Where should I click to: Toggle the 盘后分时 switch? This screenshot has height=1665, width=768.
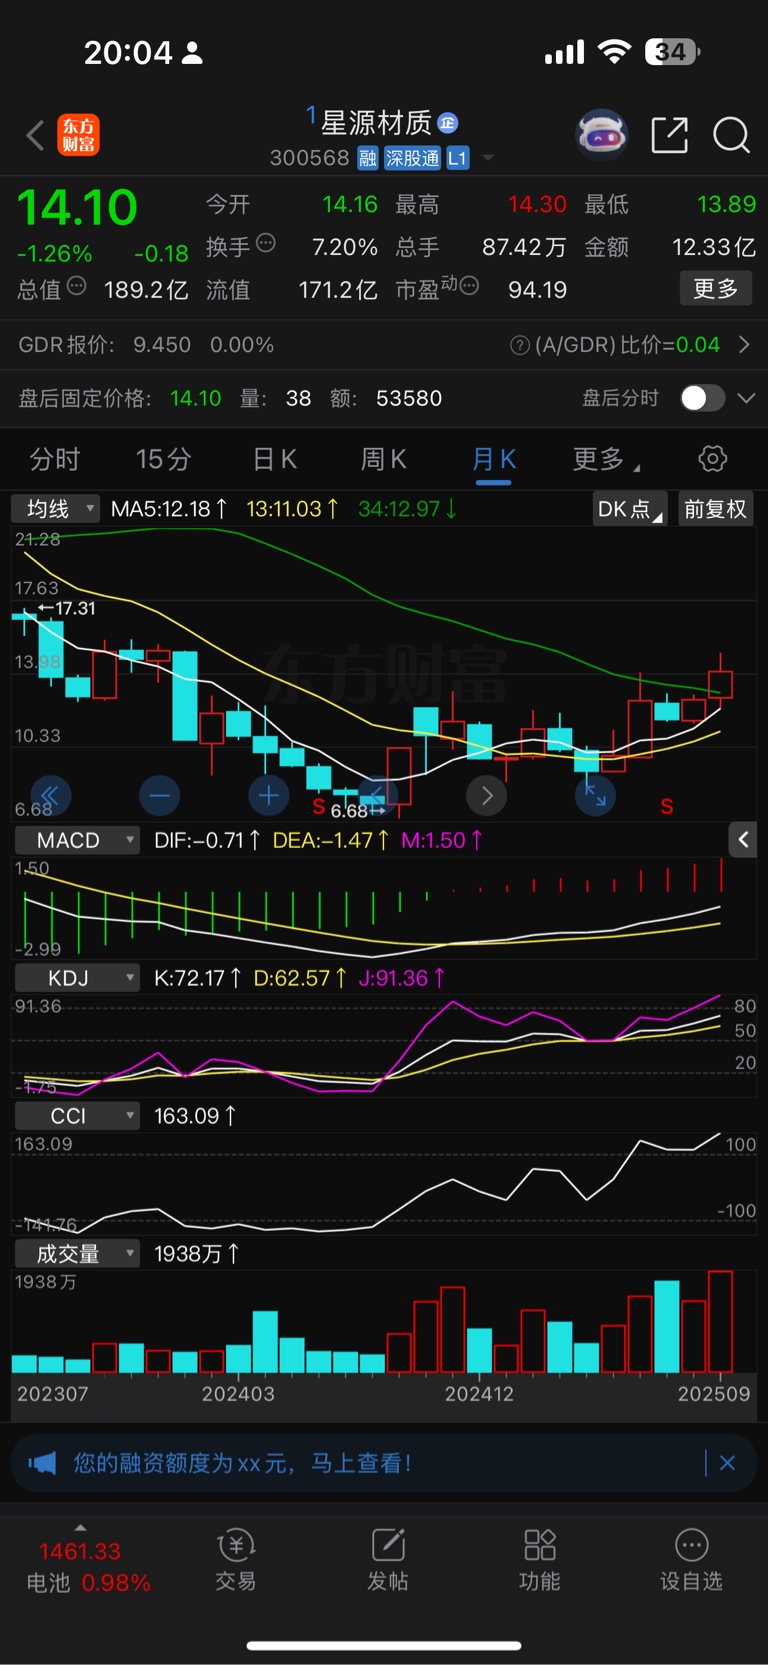pyautogui.click(x=702, y=398)
